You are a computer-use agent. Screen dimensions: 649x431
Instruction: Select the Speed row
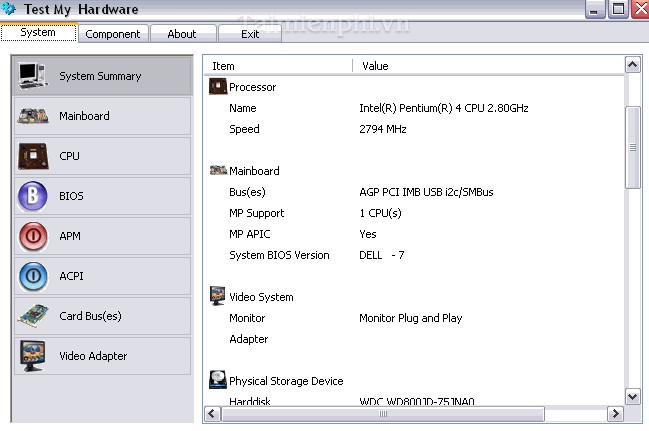[414, 129]
